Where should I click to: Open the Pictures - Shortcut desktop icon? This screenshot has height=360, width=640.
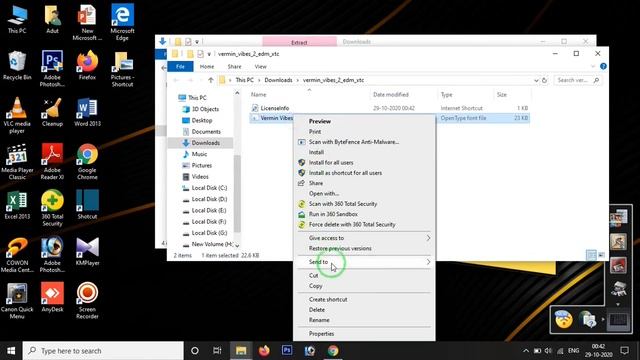pyautogui.click(x=122, y=69)
